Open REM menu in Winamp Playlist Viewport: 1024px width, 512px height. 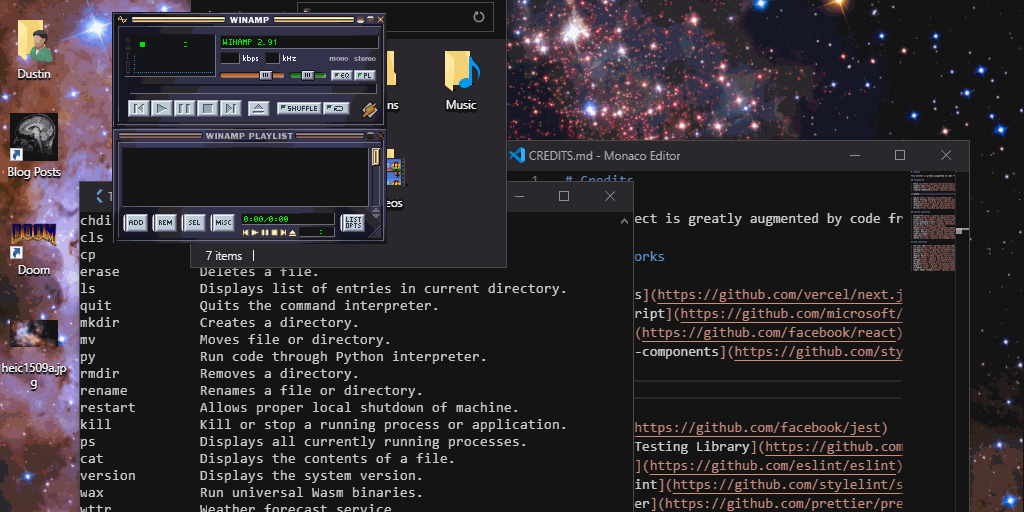(x=165, y=223)
